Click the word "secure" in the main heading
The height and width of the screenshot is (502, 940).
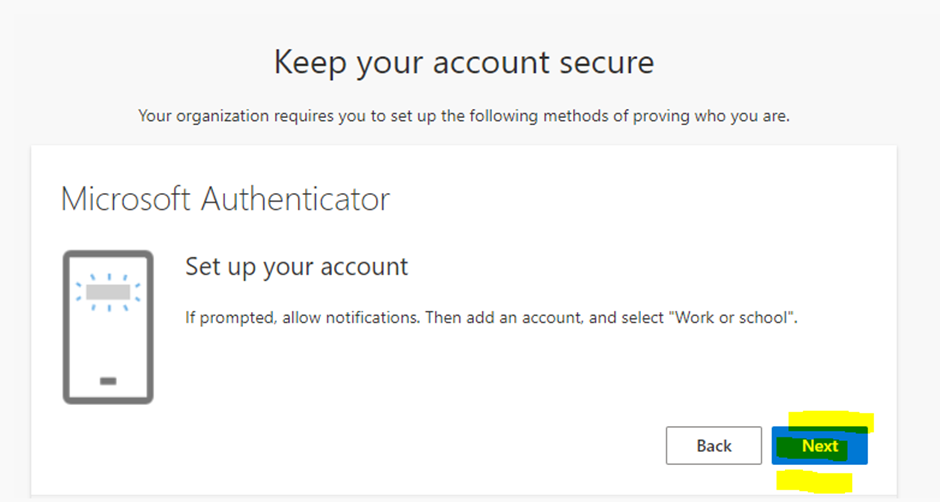(x=603, y=63)
